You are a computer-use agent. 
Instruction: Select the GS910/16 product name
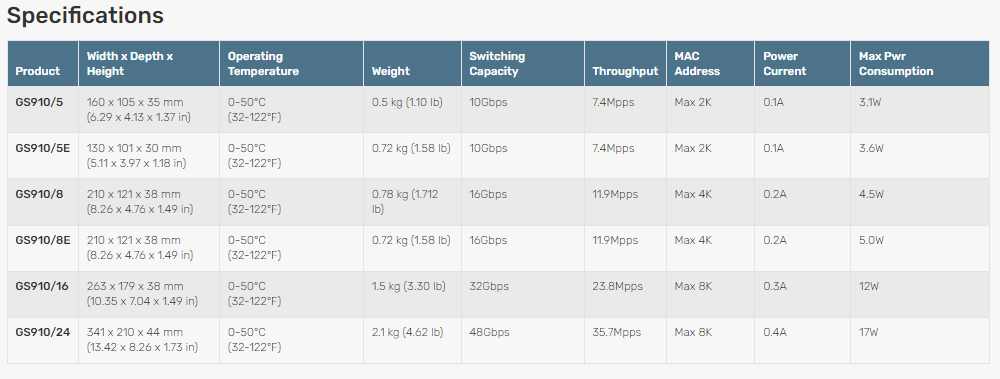coord(42,286)
